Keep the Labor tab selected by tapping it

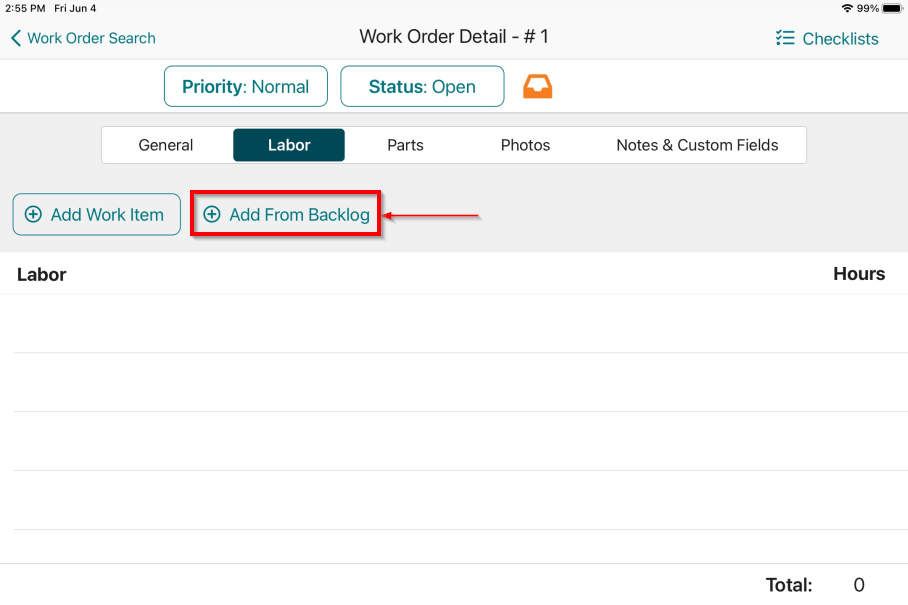[x=289, y=145]
